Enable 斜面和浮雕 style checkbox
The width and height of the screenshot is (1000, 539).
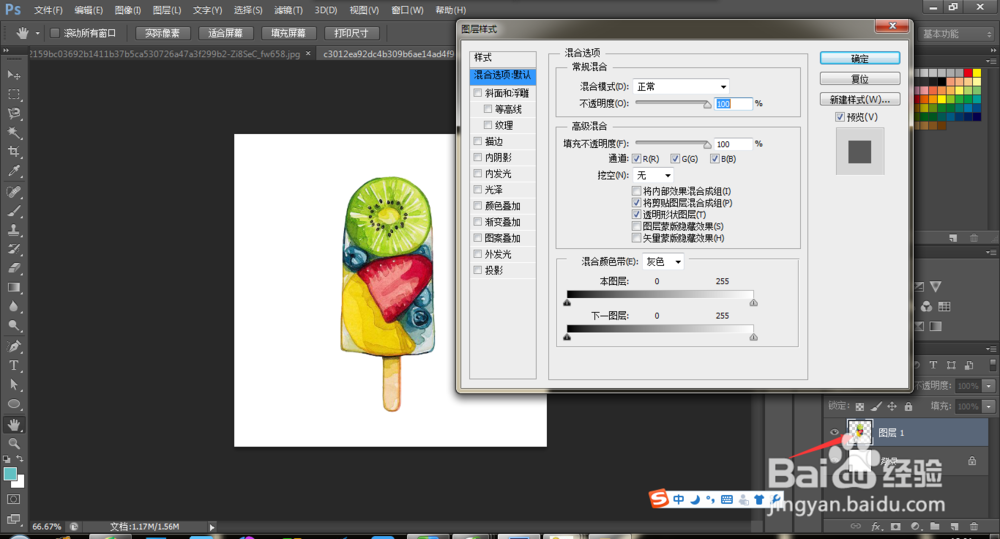pos(478,93)
